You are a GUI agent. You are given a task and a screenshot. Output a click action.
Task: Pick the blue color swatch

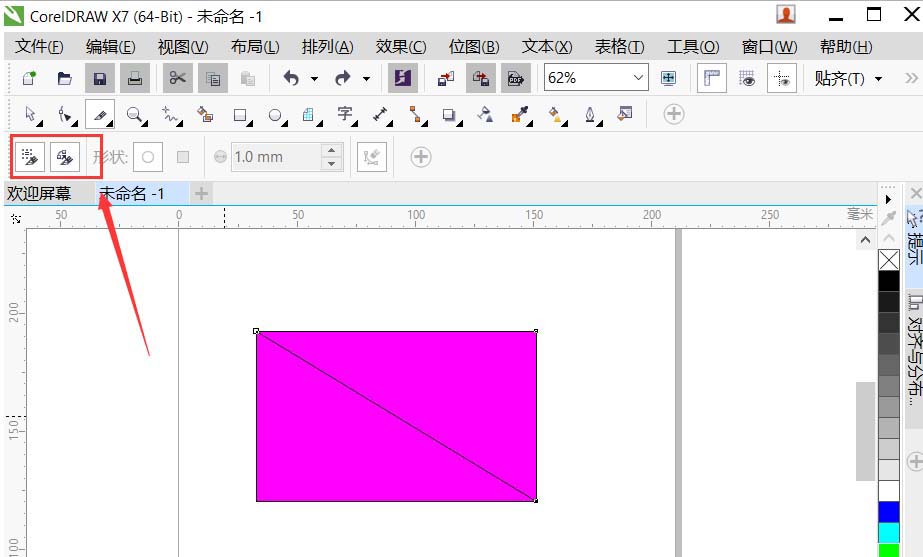point(888,512)
